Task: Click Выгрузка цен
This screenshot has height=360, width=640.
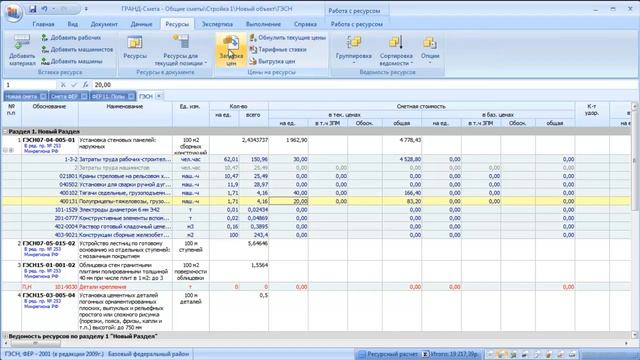Action: (272, 61)
